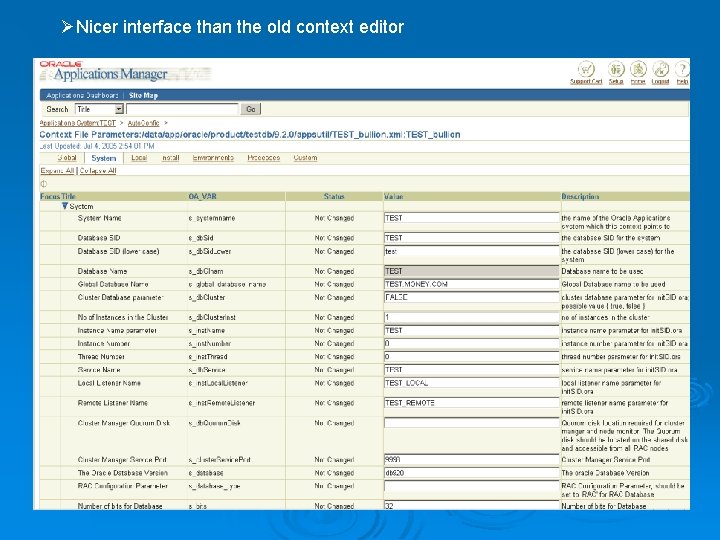Open the Help icon
Screen dimensions: 720x540
tap(682, 69)
